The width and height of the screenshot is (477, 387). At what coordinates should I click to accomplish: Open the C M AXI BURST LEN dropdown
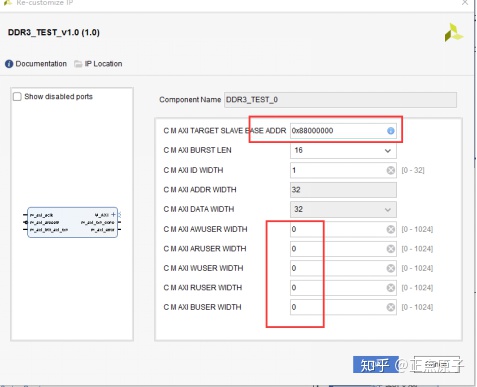coord(343,150)
